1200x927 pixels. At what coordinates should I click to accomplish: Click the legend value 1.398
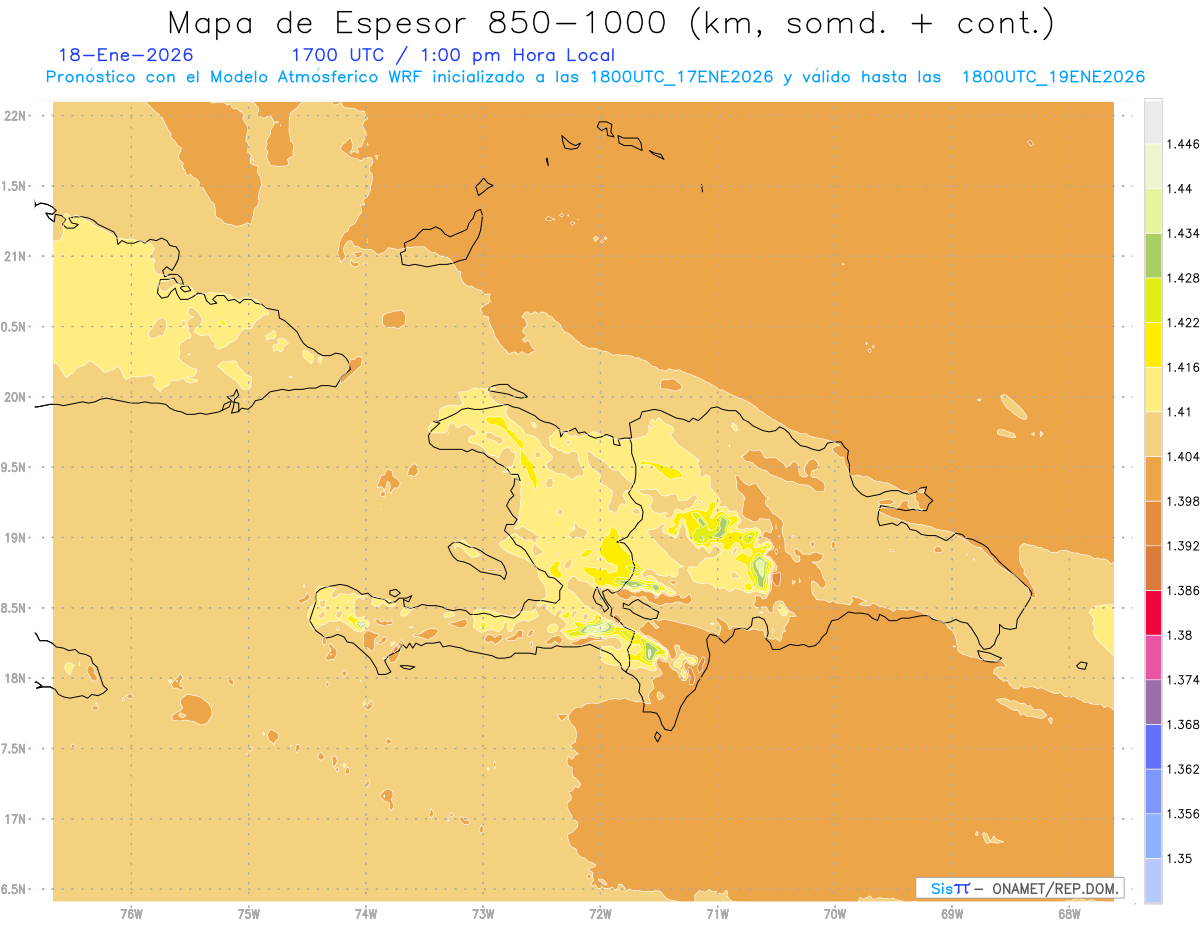click(x=1182, y=501)
